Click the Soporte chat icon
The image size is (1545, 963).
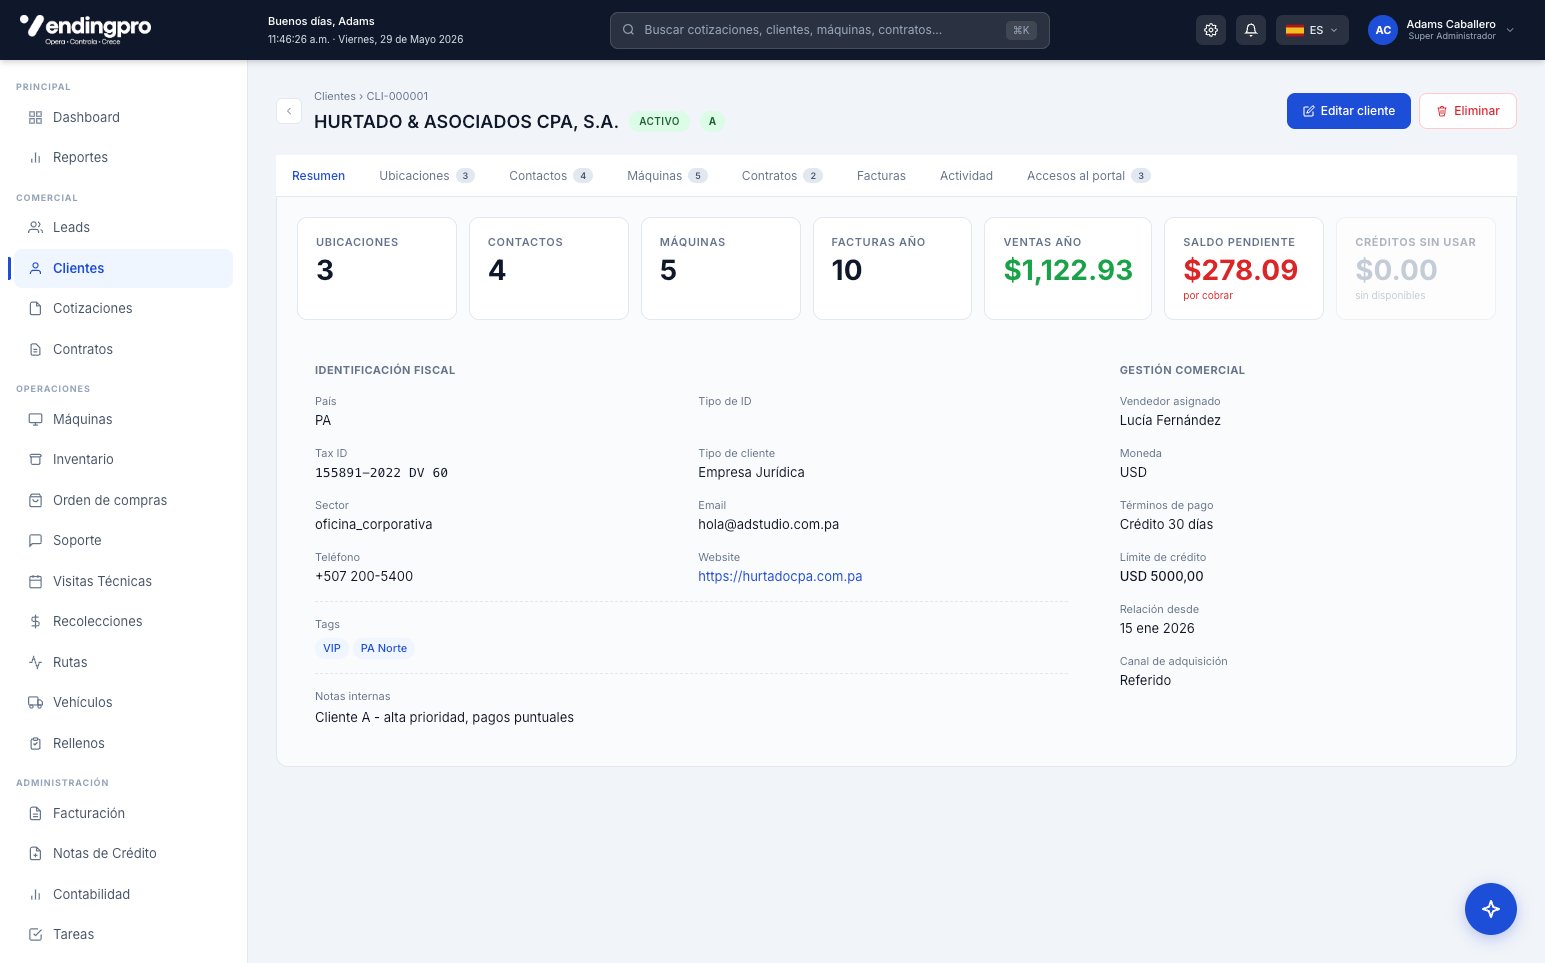35,540
